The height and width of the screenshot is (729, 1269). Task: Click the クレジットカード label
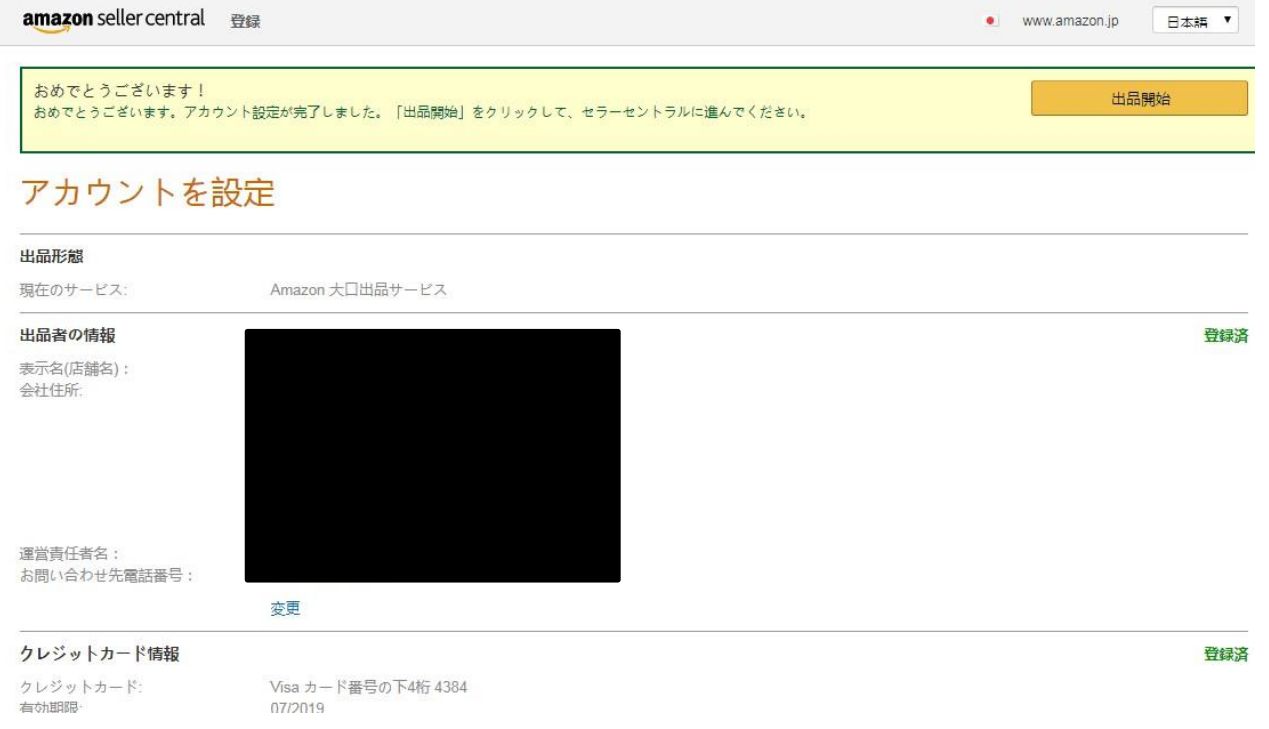pos(82,687)
